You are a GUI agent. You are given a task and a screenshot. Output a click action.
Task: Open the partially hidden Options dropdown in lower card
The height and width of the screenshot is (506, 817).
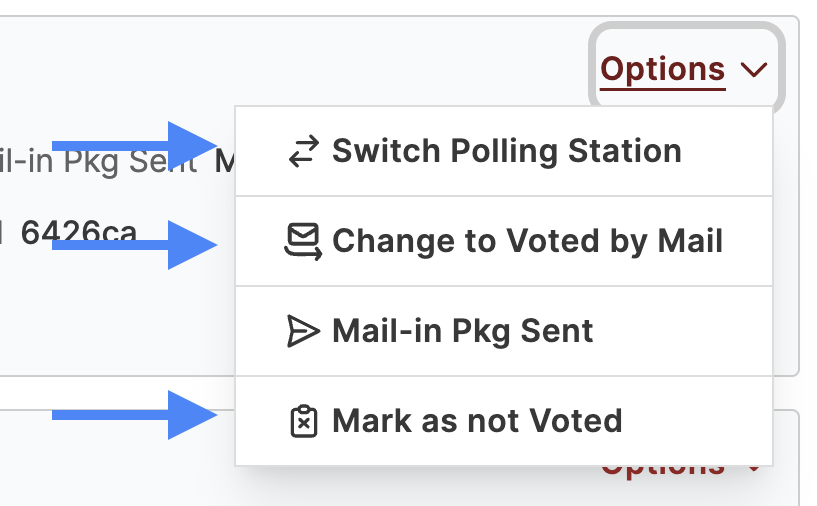pos(663,470)
